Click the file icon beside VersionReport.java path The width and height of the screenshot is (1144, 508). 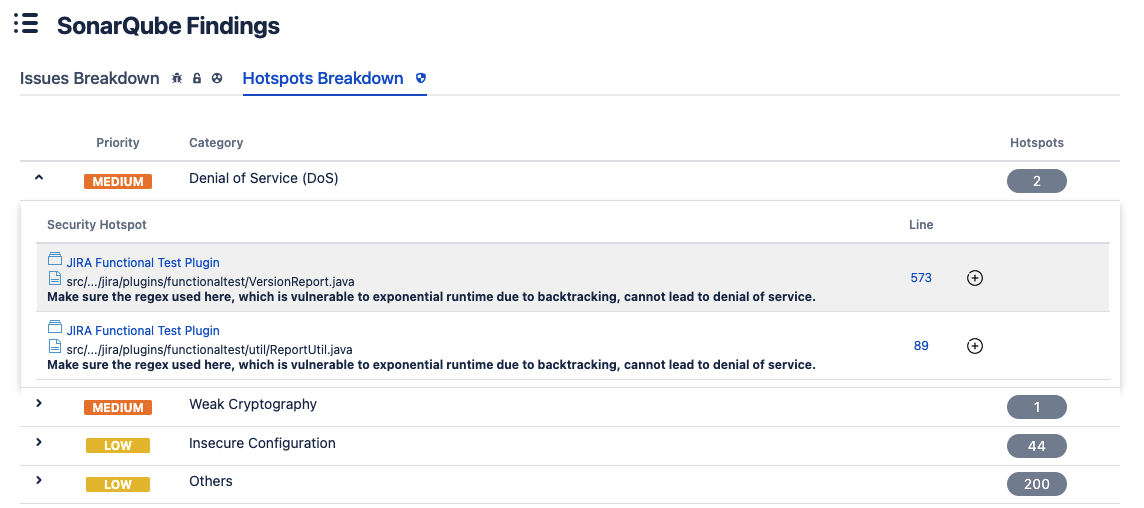click(x=55, y=278)
